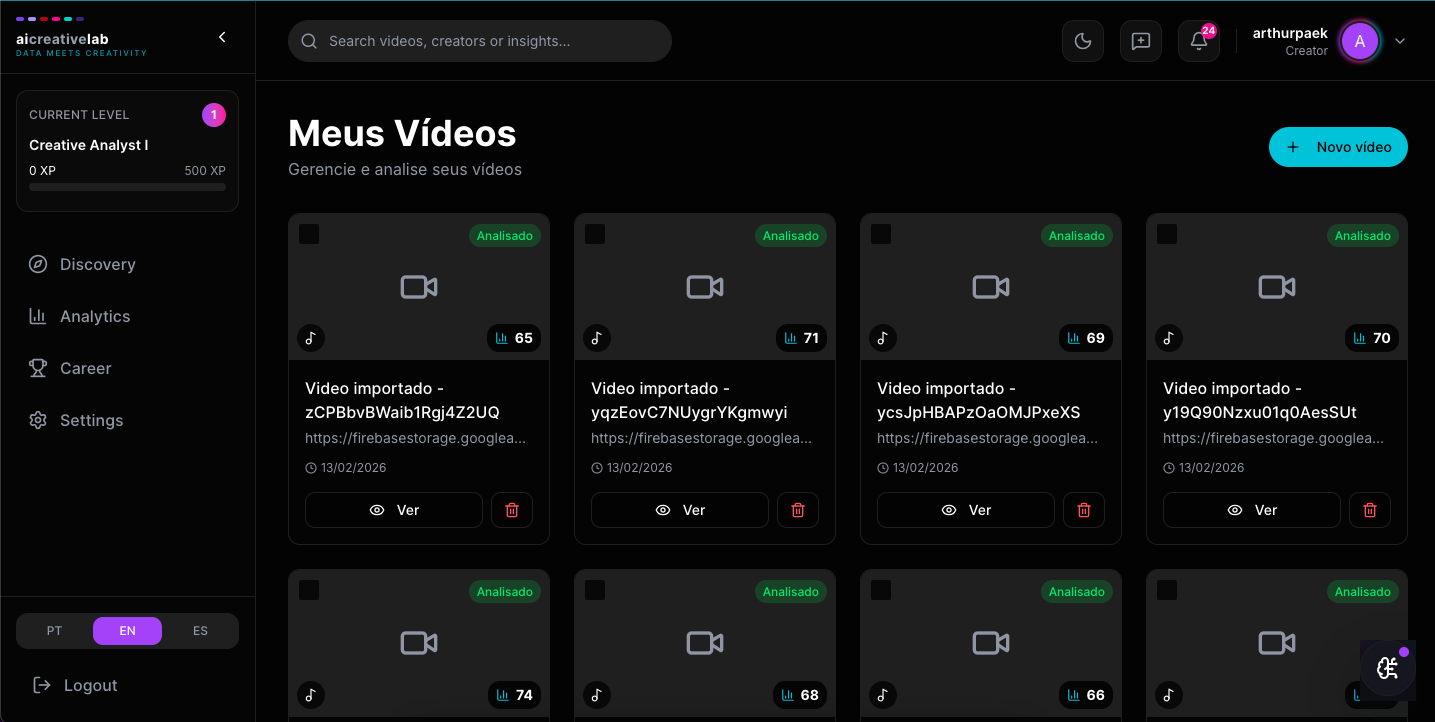
Task: Click Analisado tag on ycsJpHBAPzOaOMJPxeXS card
Action: point(1077,236)
